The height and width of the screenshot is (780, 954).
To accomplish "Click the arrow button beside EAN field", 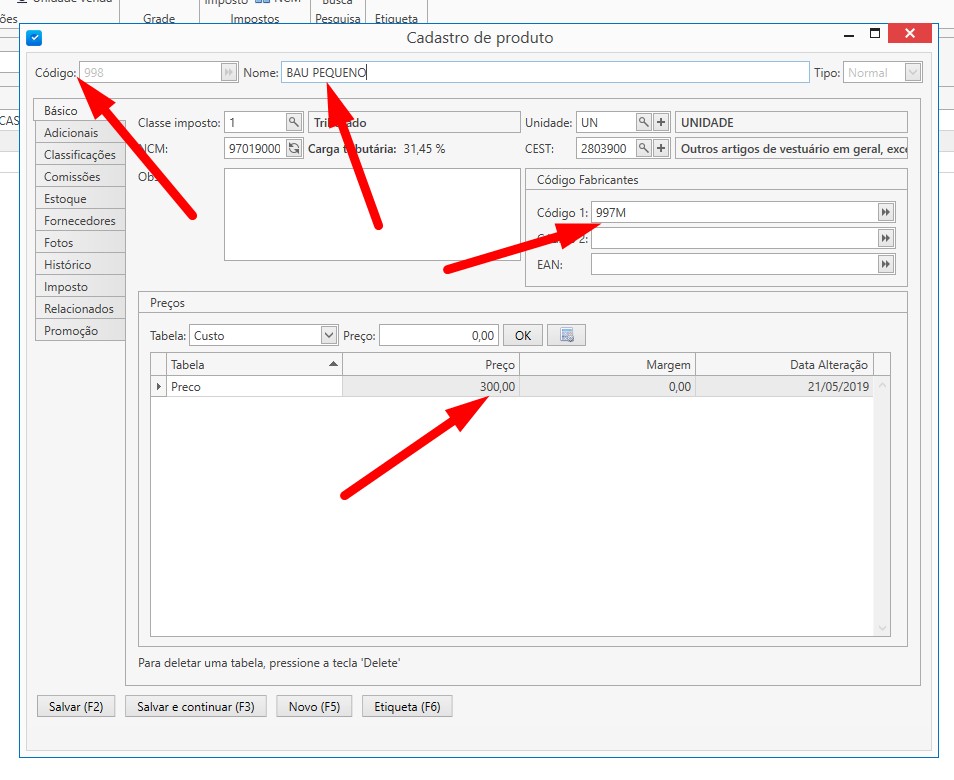I will [886, 264].
